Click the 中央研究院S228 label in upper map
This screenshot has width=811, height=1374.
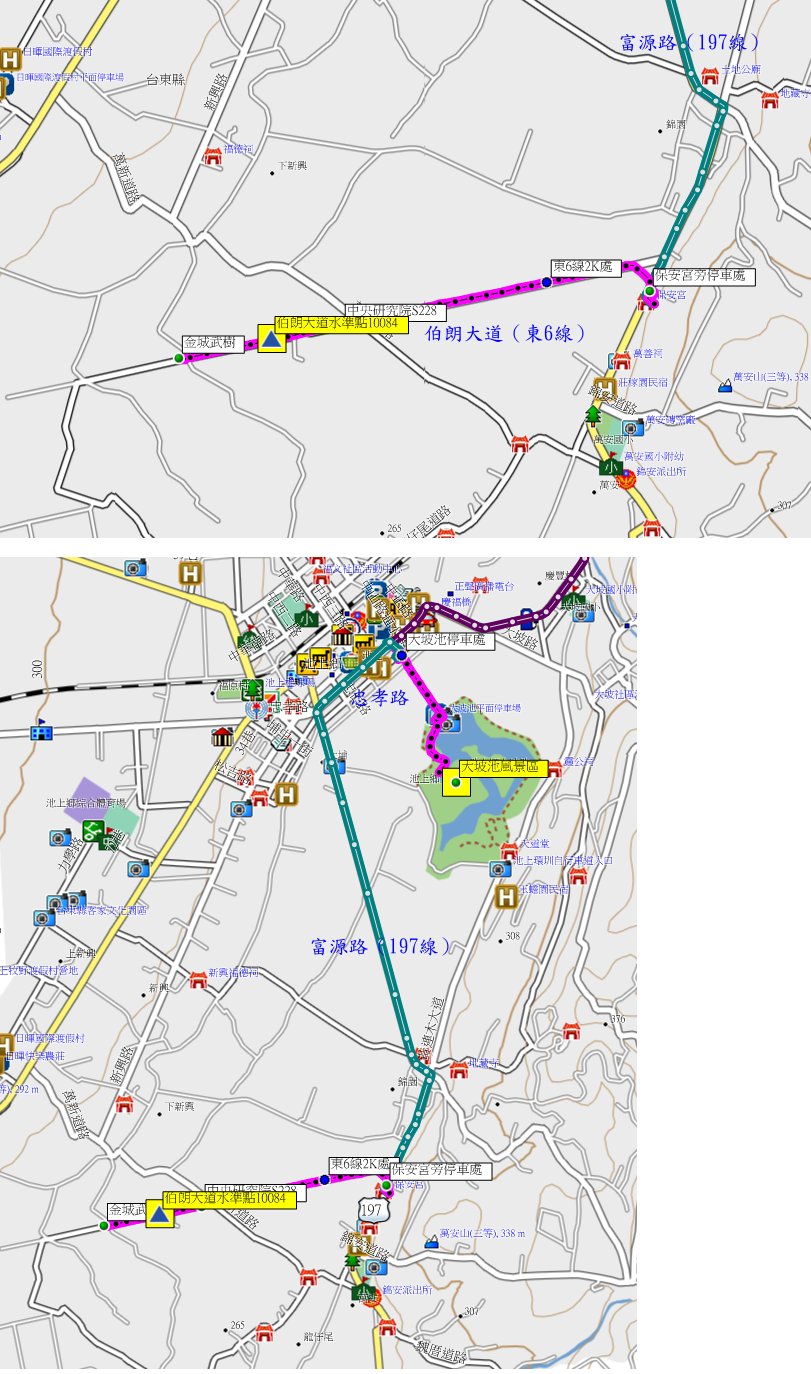tap(392, 311)
